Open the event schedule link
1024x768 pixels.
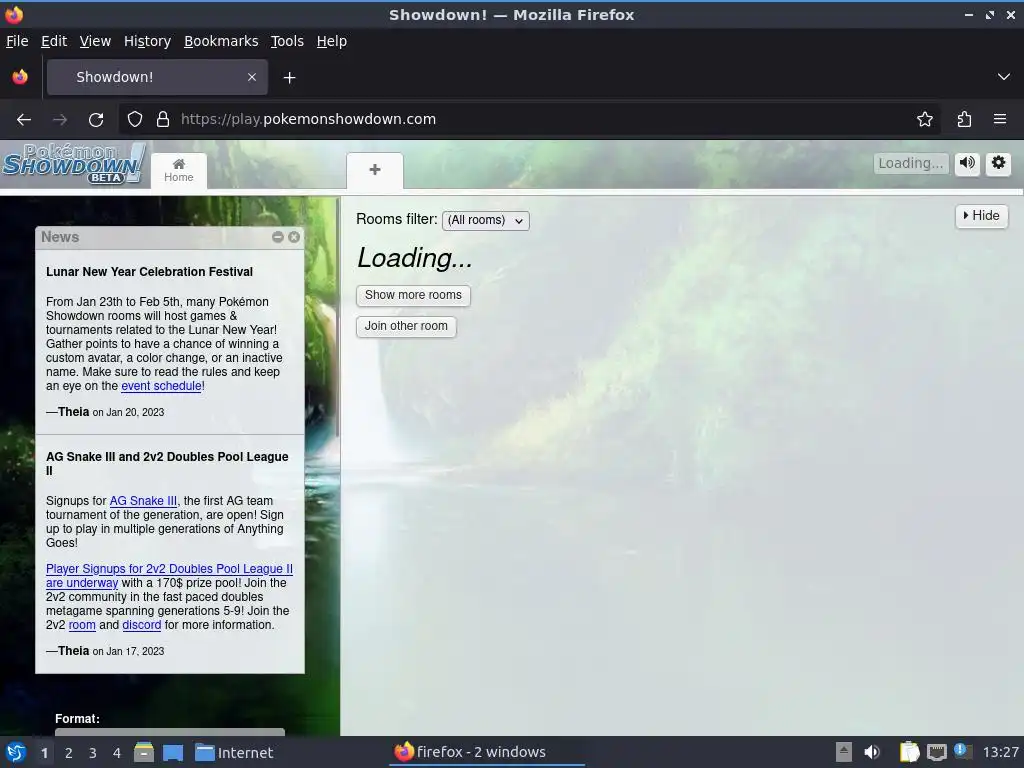(x=161, y=386)
